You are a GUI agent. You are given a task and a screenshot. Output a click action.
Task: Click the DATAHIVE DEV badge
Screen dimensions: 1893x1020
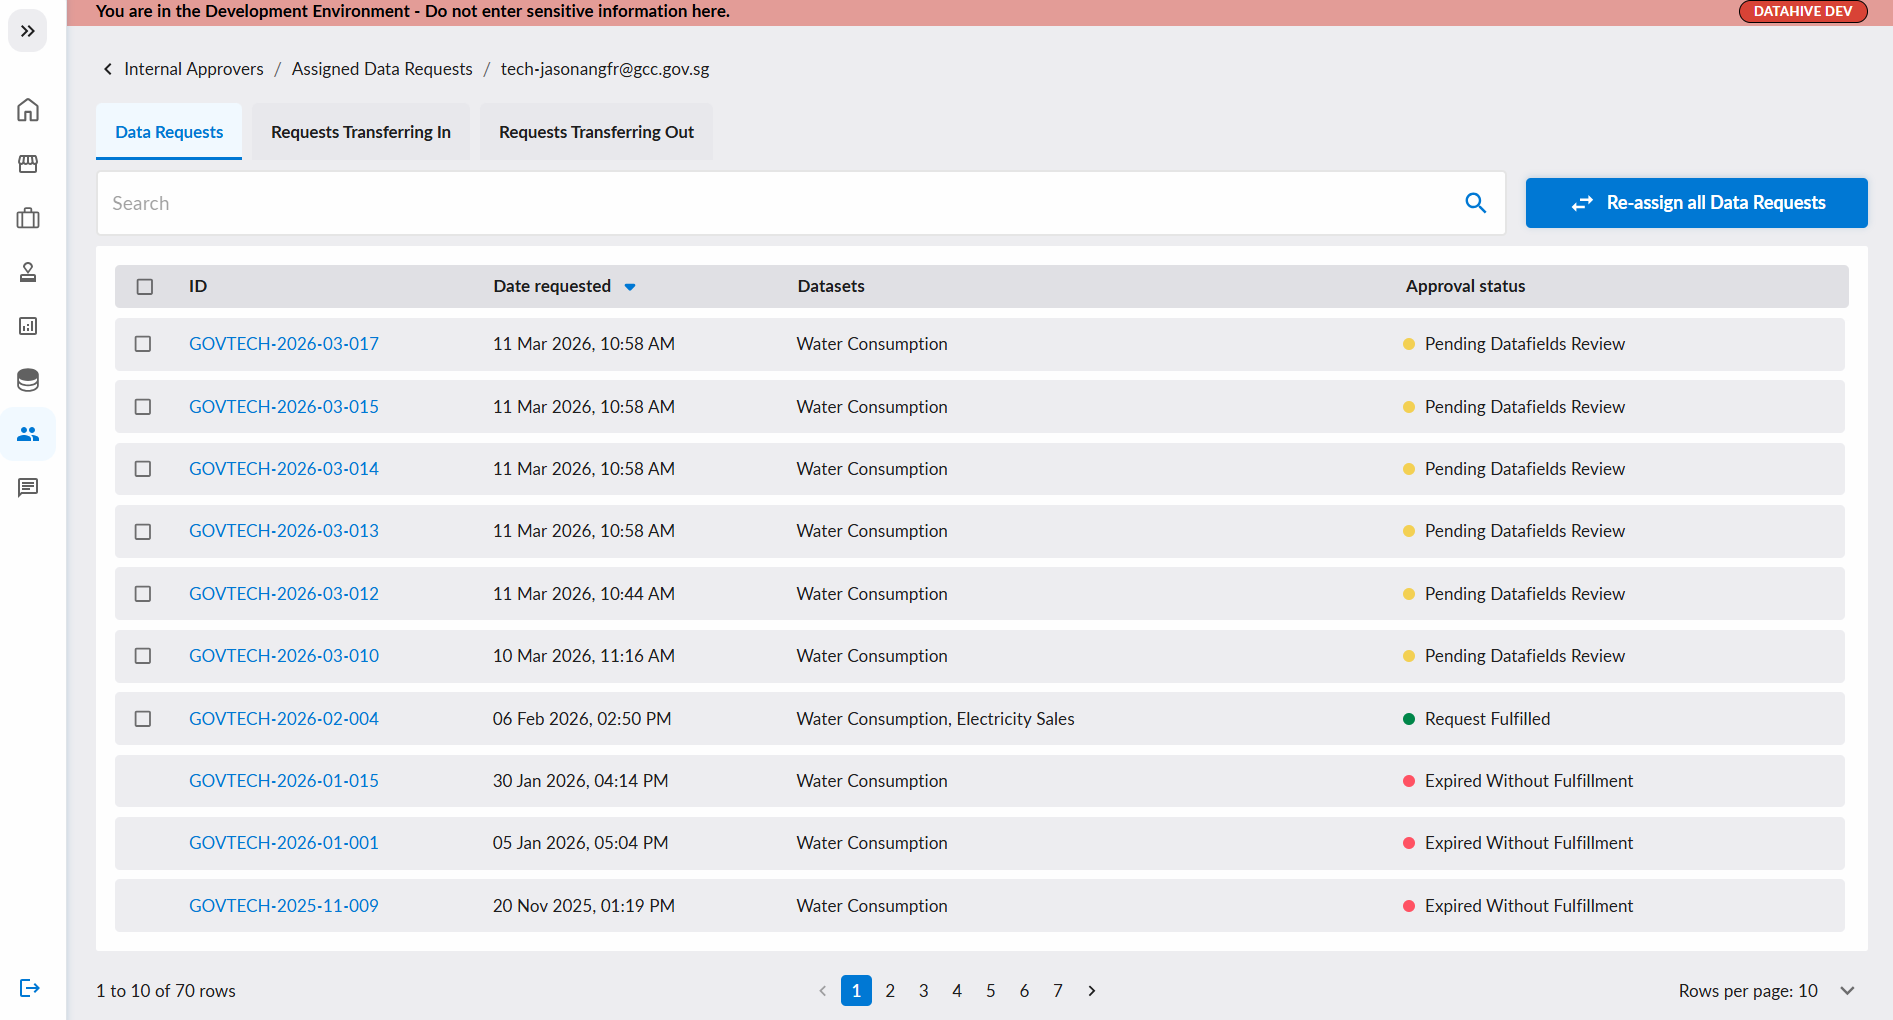(1803, 11)
